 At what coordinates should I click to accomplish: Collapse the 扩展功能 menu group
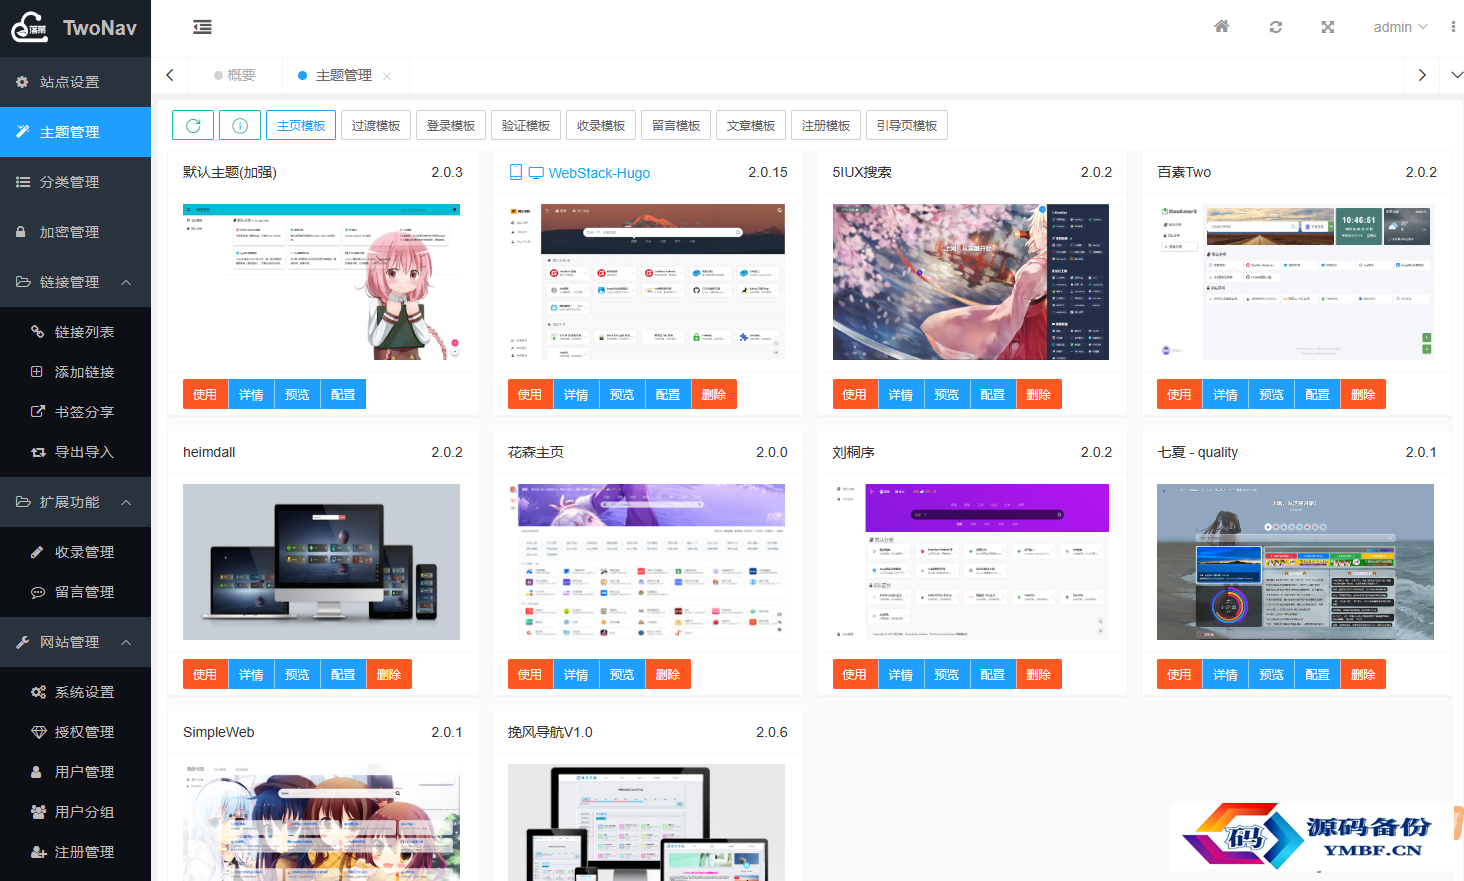click(75, 502)
